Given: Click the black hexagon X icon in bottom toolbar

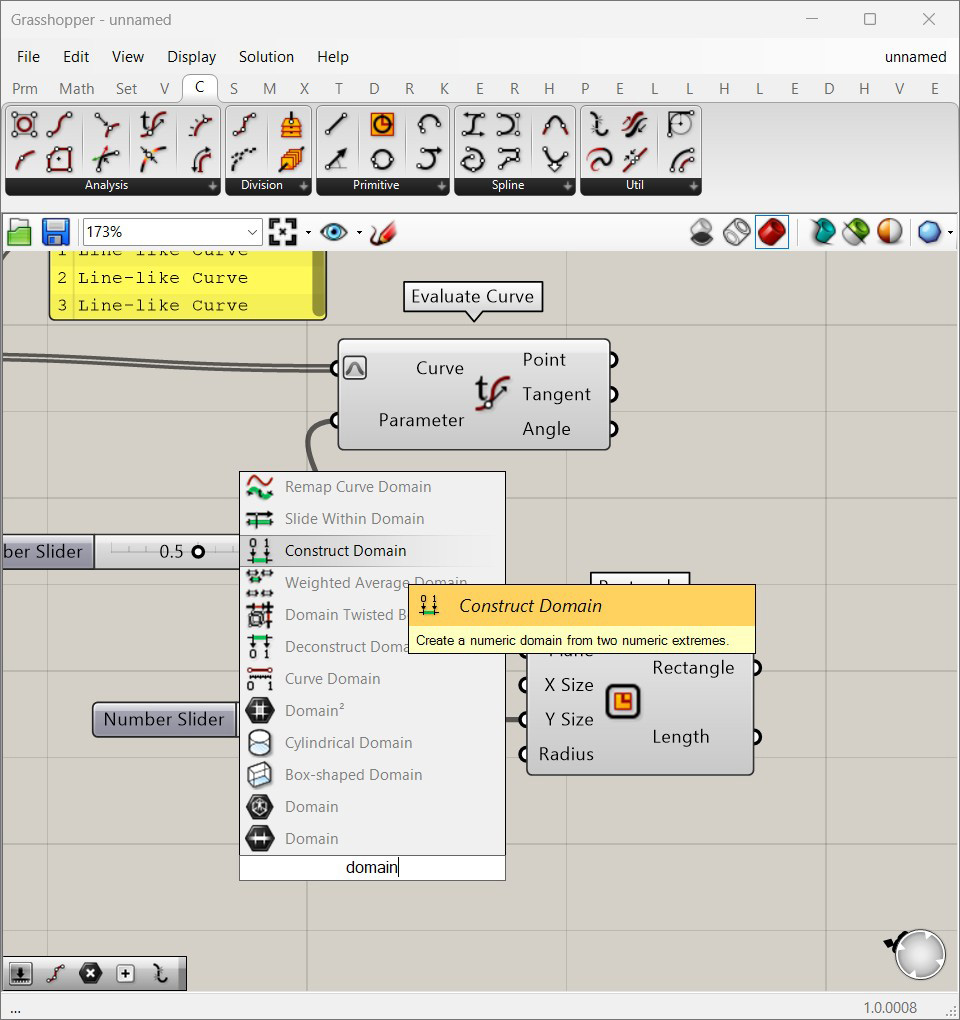Looking at the screenshot, I should [x=90, y=974].
